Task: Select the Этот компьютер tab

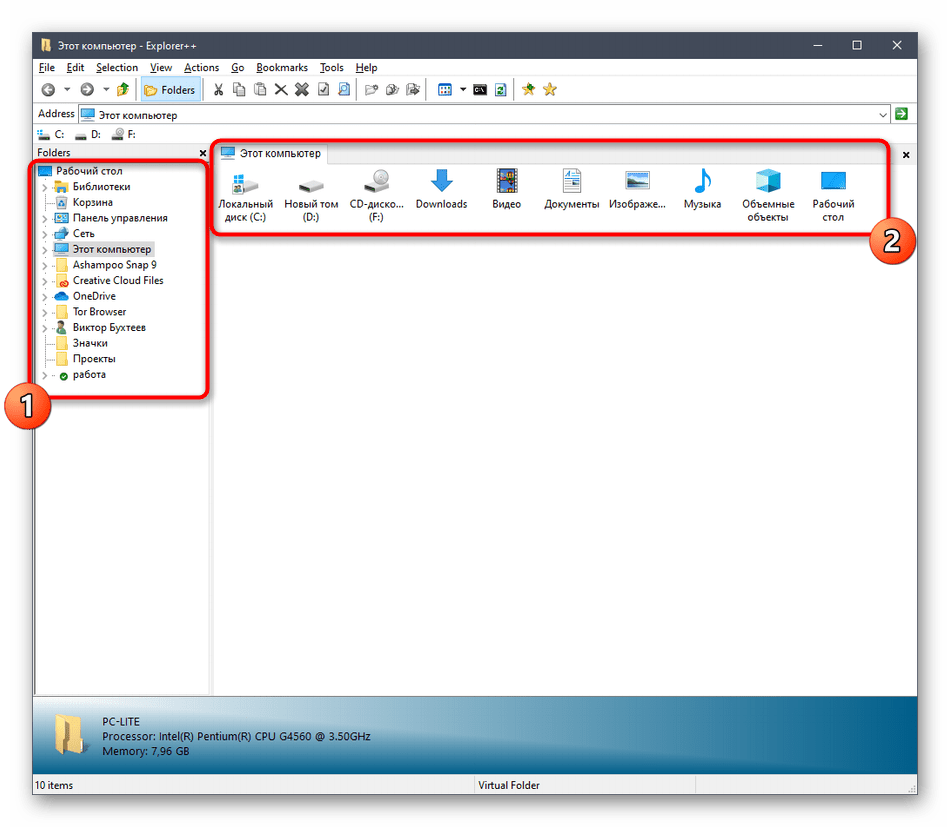Action: pyautogui.click(x=271, y=154)
